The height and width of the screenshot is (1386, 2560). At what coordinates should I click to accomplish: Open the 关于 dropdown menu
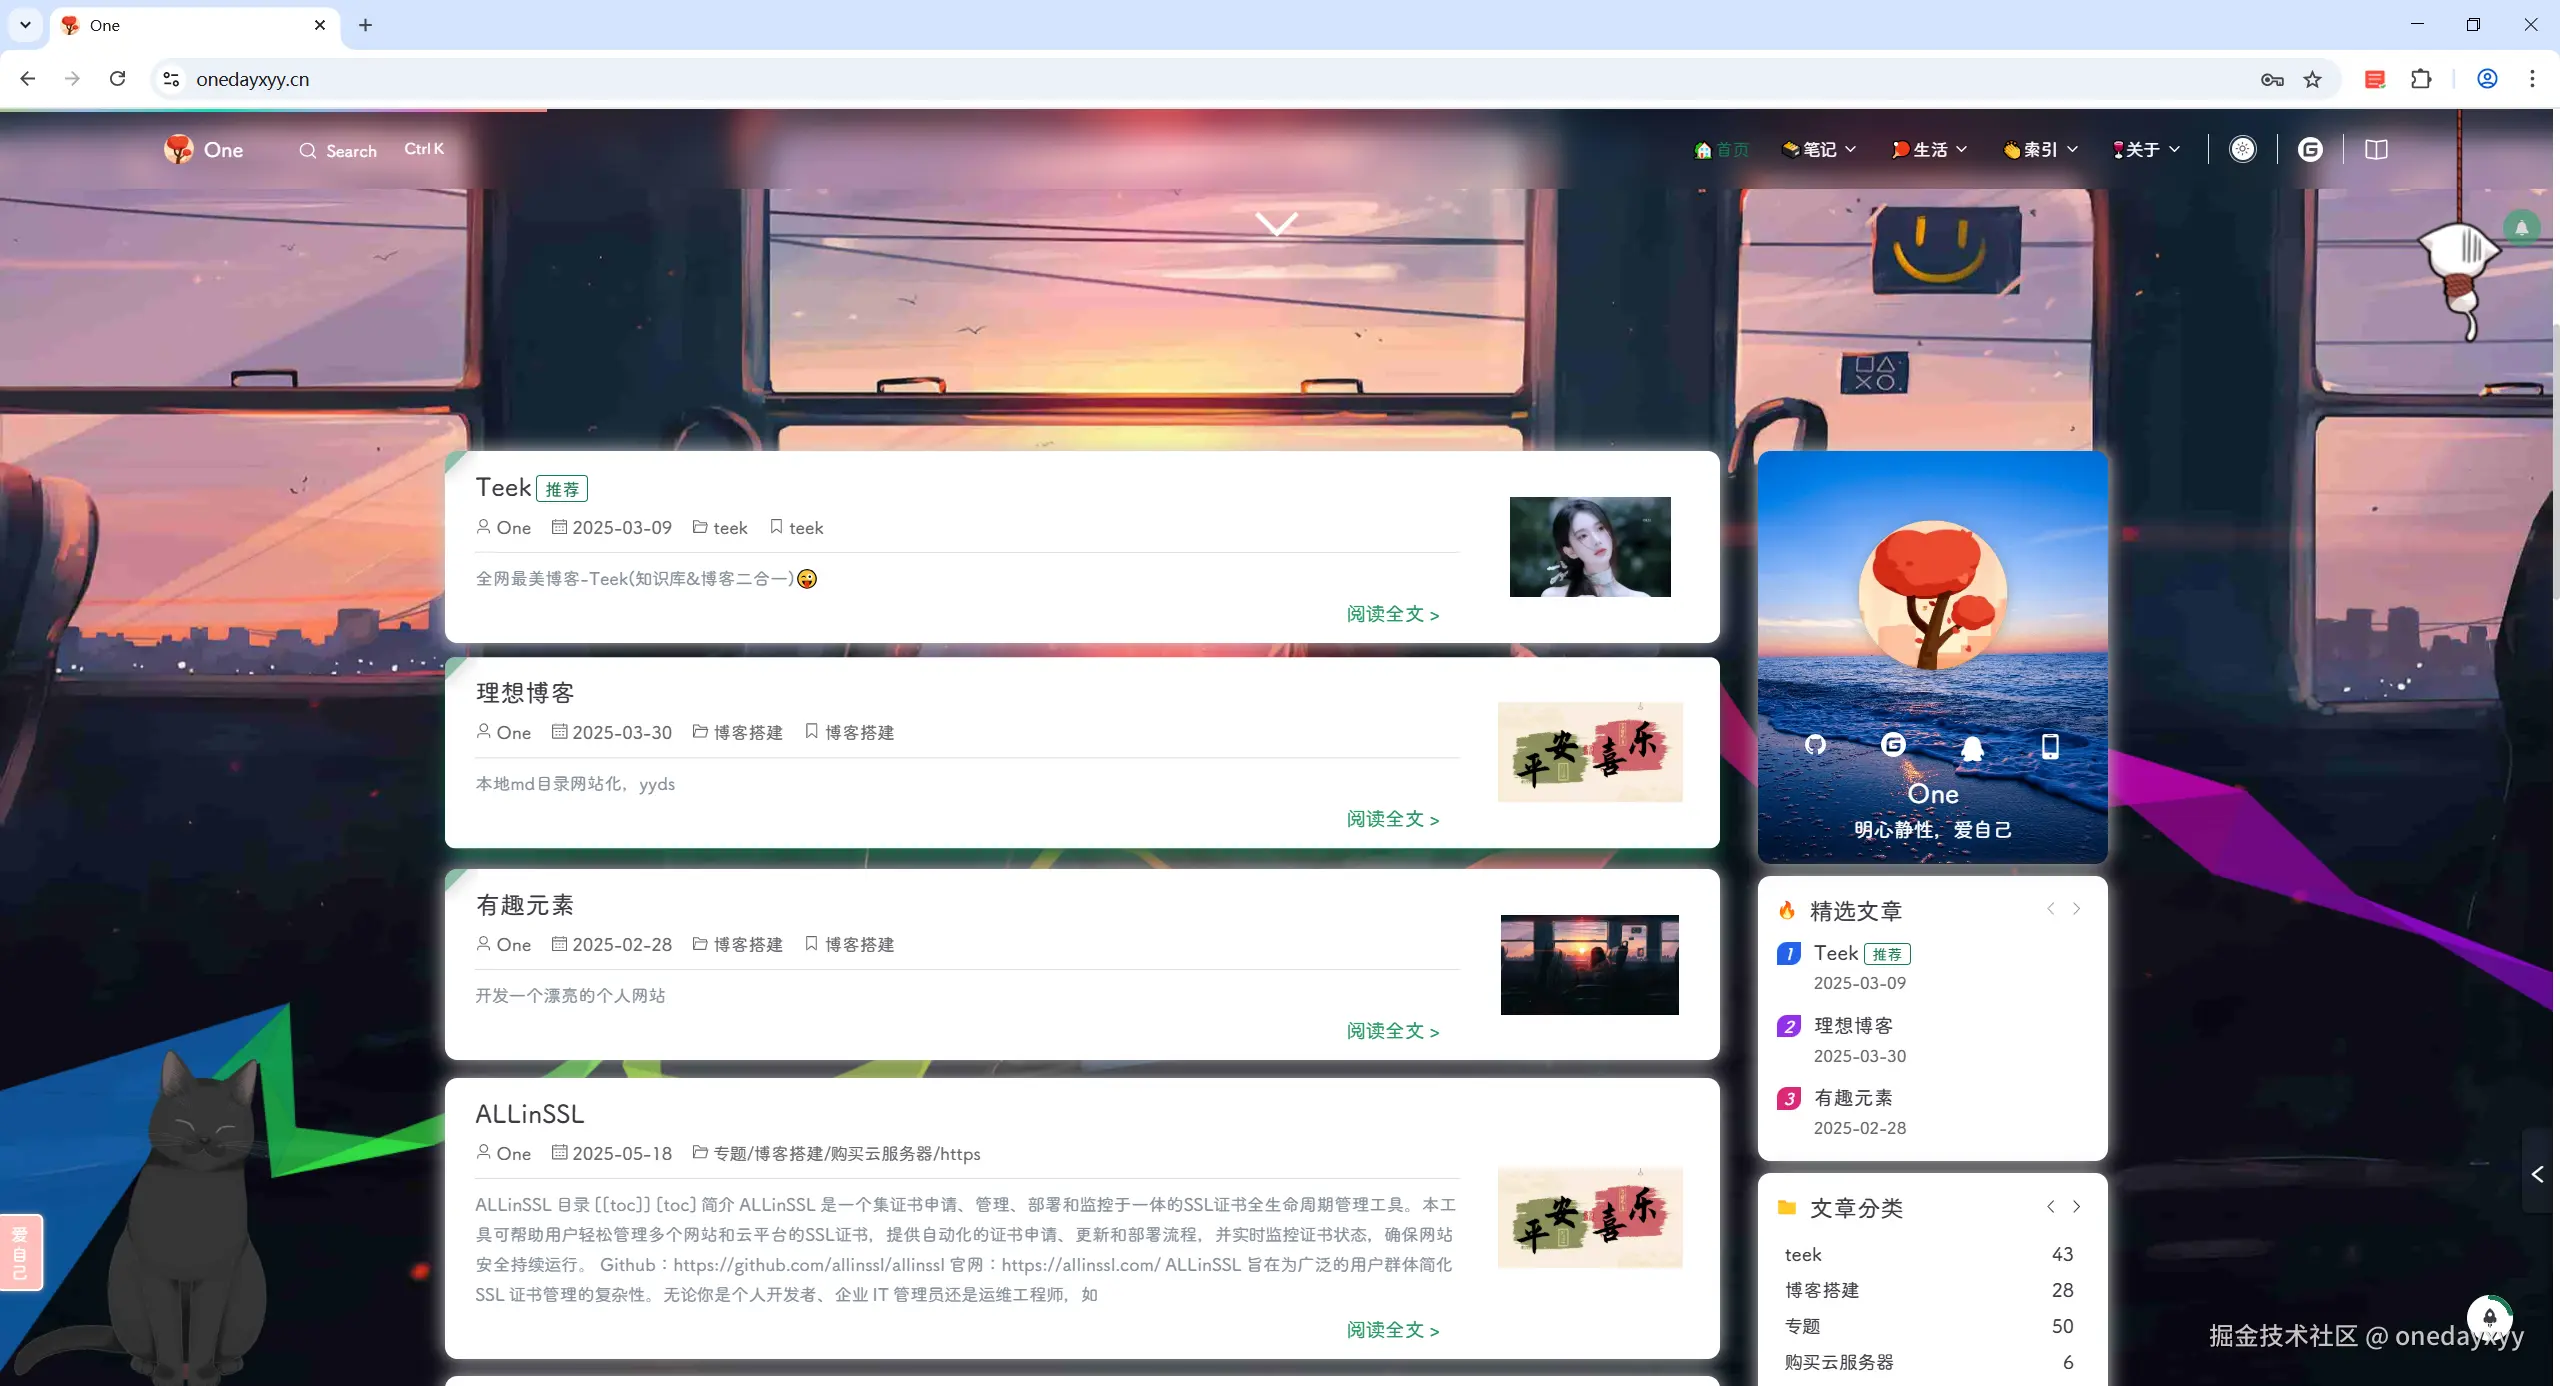(2145, 149)
